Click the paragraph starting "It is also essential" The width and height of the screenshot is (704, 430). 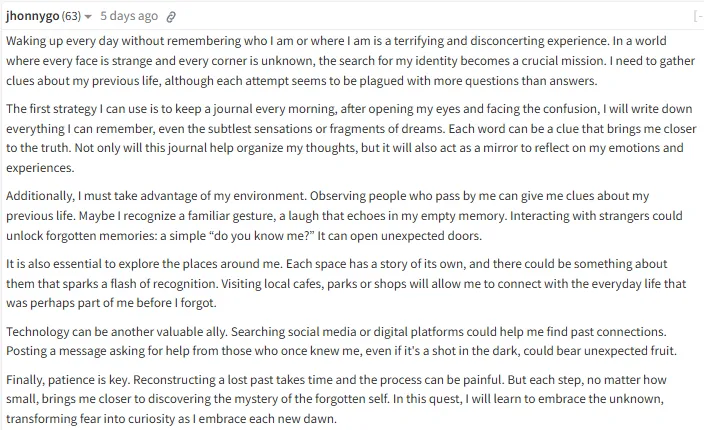pyautogui.click(x=346, y=283)
